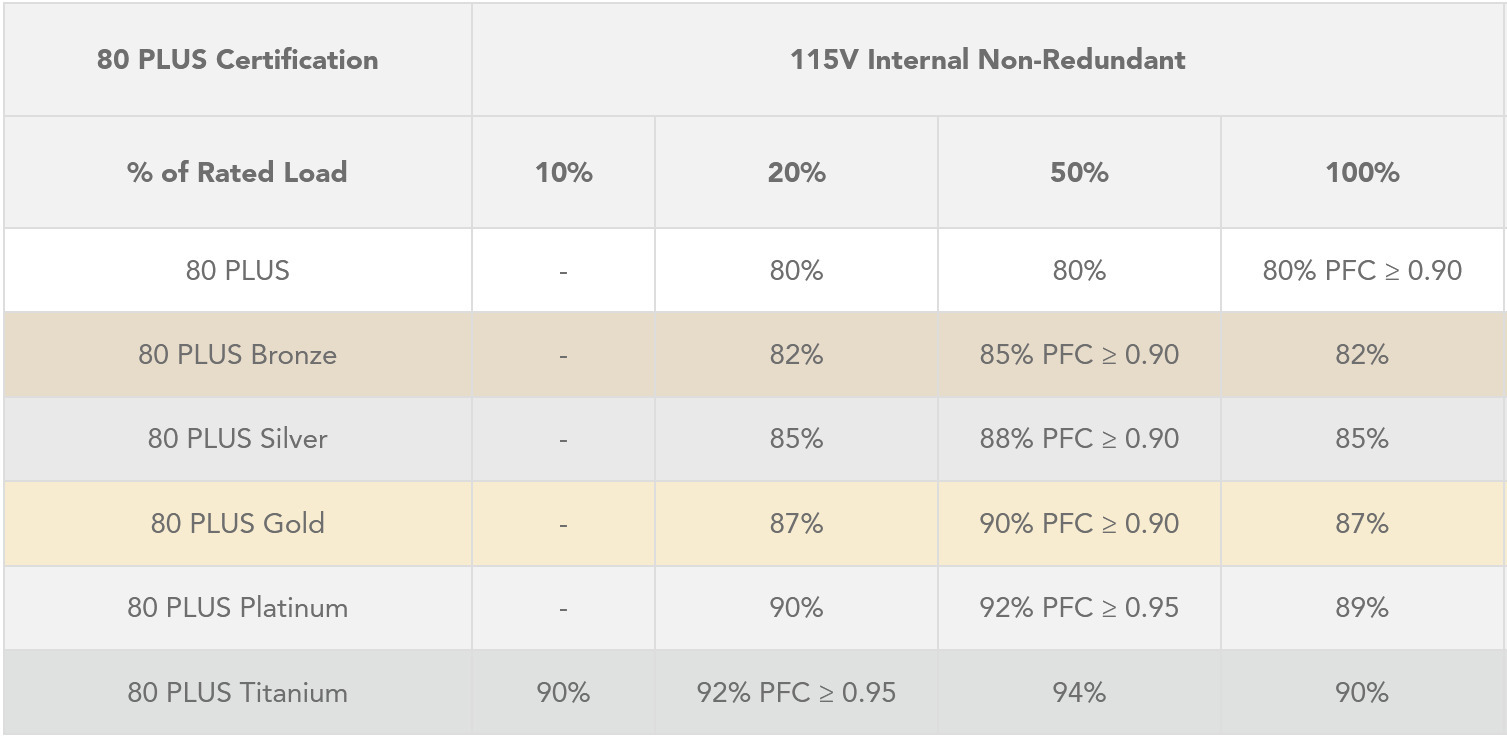Click Platinum 92% PFC ≥ 0.95 cell
This screenshot has width=1507, height=736.
click(1079, 608)
